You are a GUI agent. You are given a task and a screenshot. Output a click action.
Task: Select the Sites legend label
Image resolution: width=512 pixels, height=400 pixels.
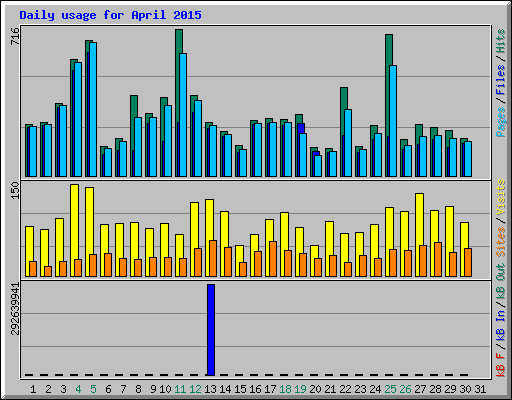(x=500, y=242)
